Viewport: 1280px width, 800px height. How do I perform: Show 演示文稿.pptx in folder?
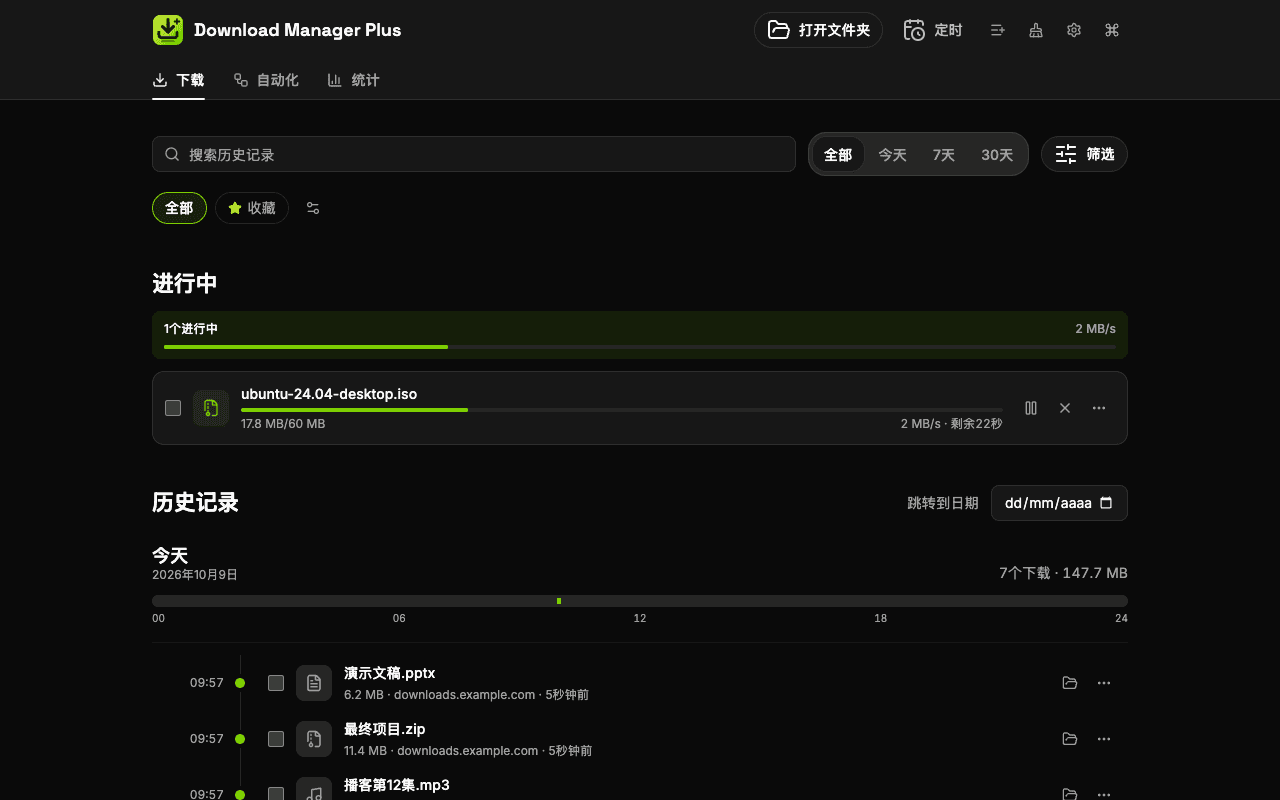[x=1070, y=683]
